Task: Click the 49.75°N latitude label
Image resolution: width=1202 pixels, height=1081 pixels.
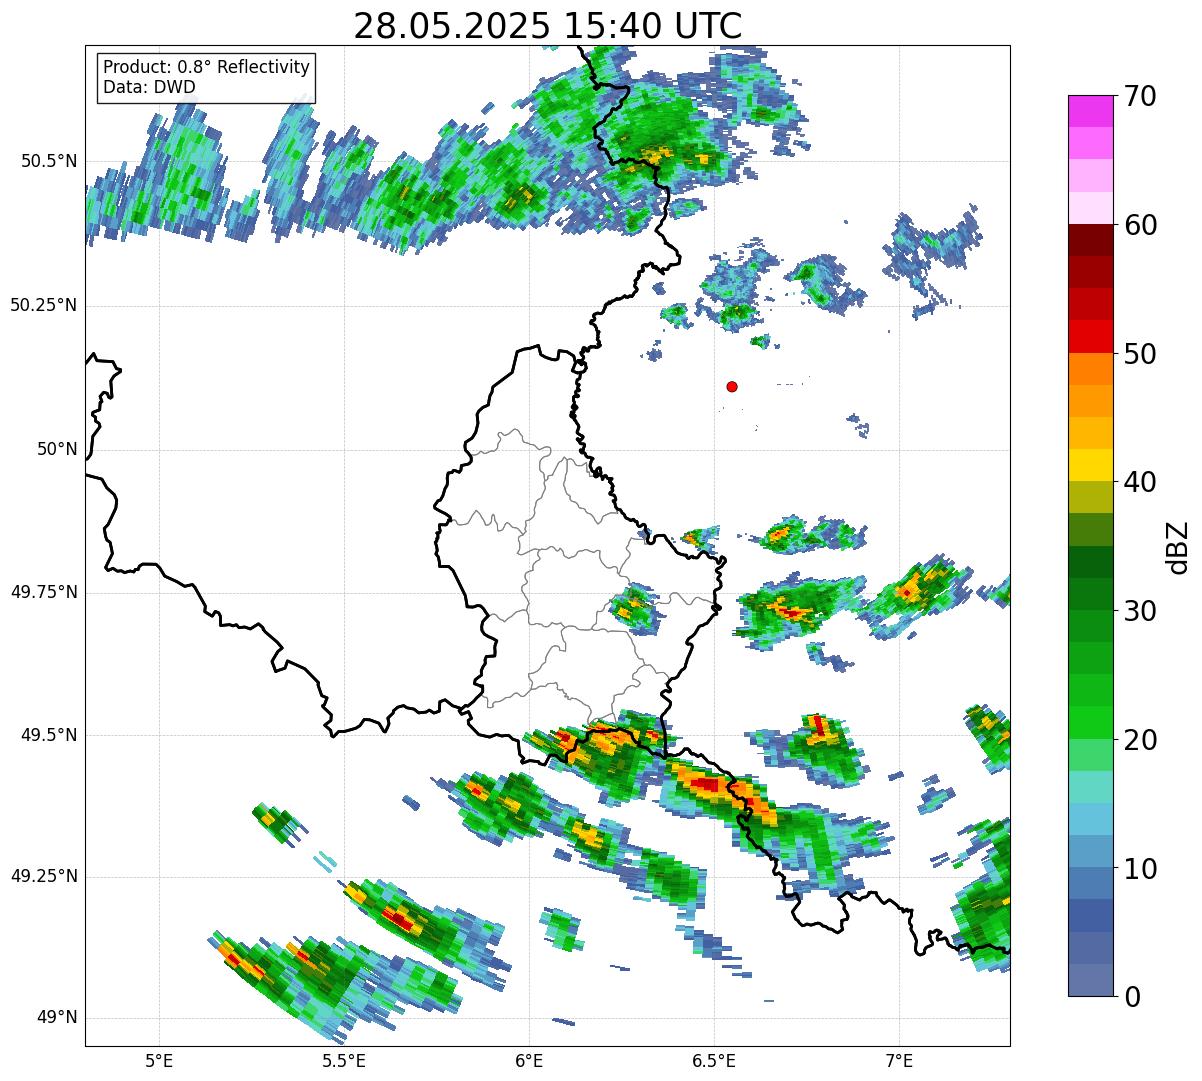Action: pyautogui.click(x=44, y=592)
